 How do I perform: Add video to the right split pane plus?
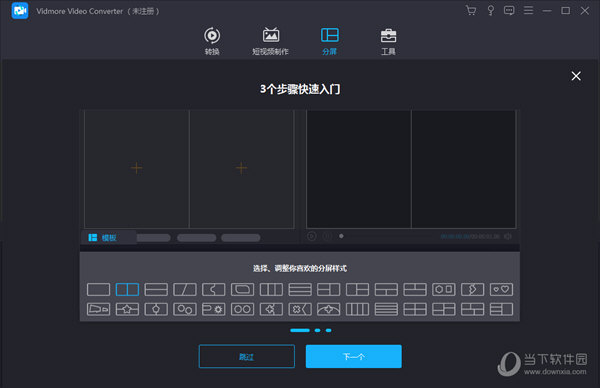click(241, 168)
